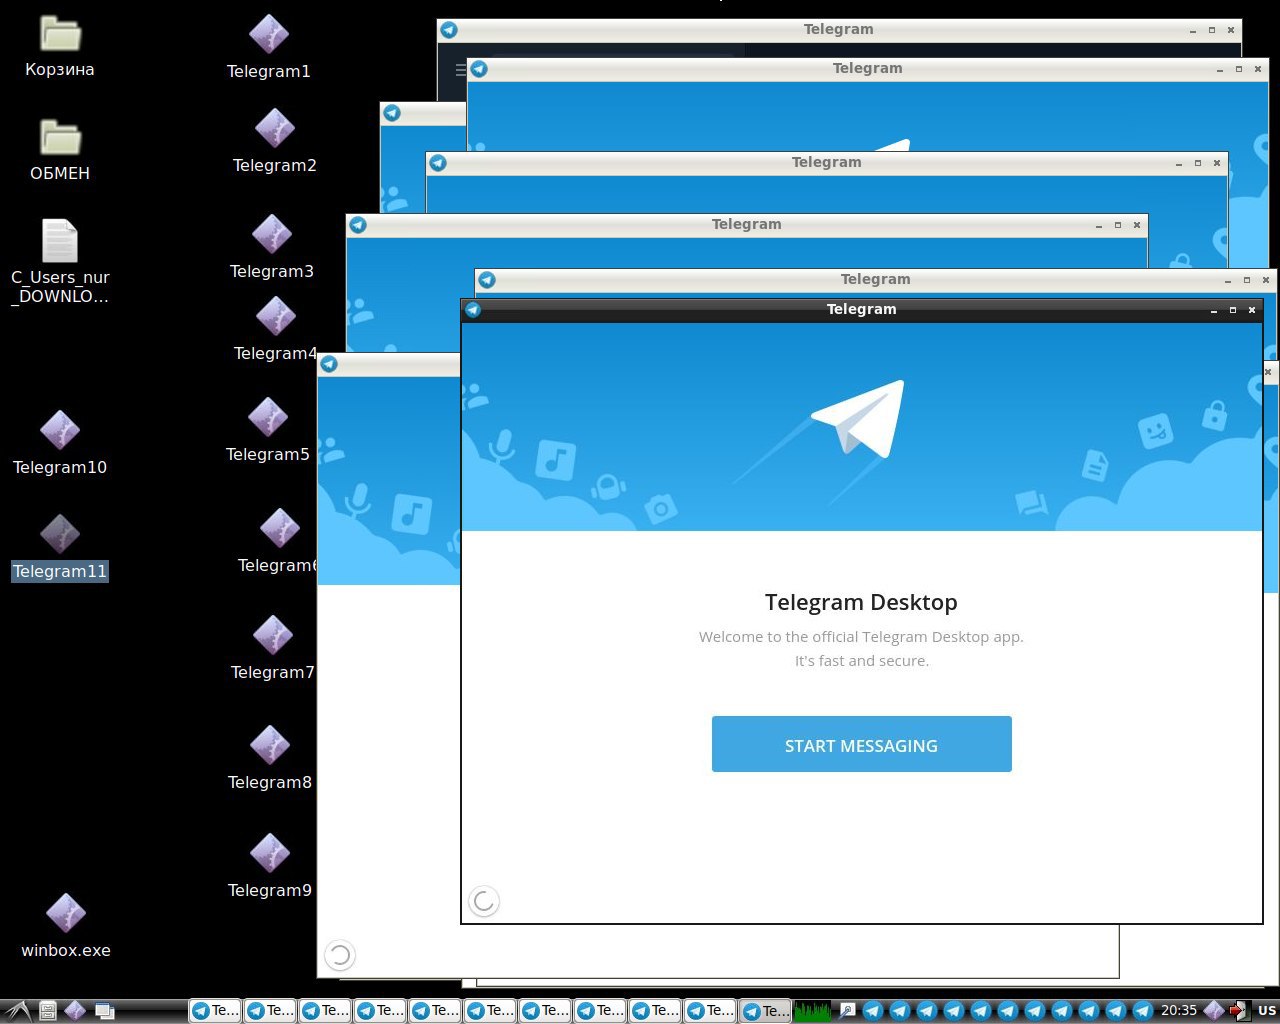
Task: Click the loading spinner in the window behind the front one
Action: tap(340, 955)
